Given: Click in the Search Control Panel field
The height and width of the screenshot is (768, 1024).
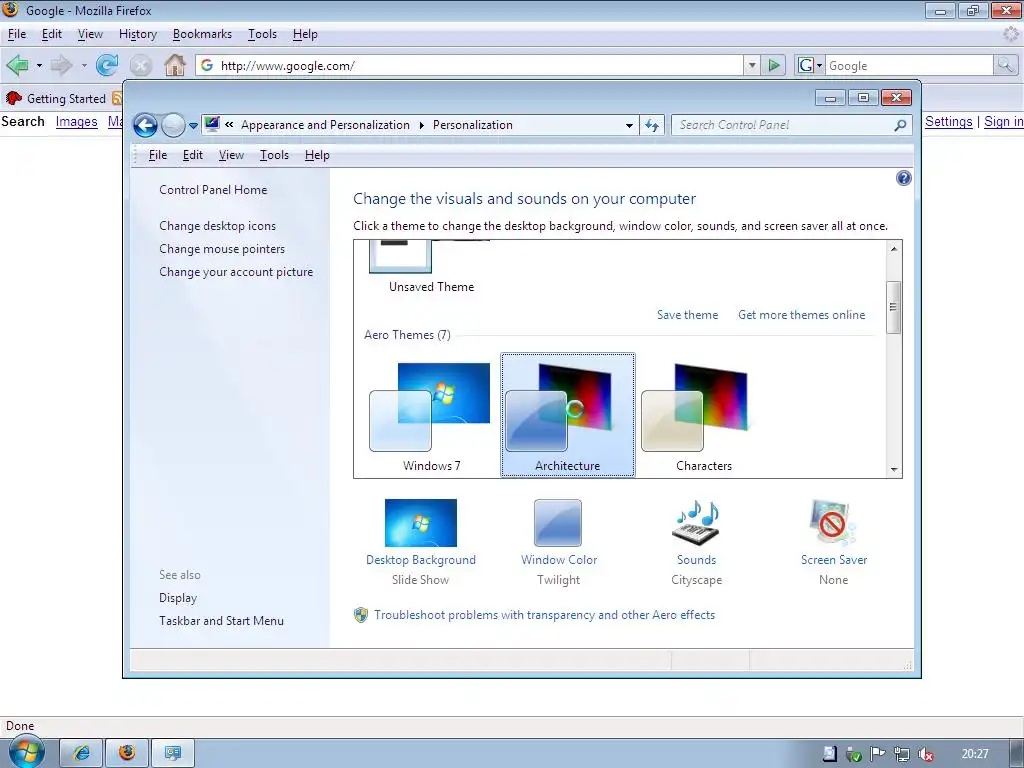Looking at the screenshot, I should pos(784,125).
